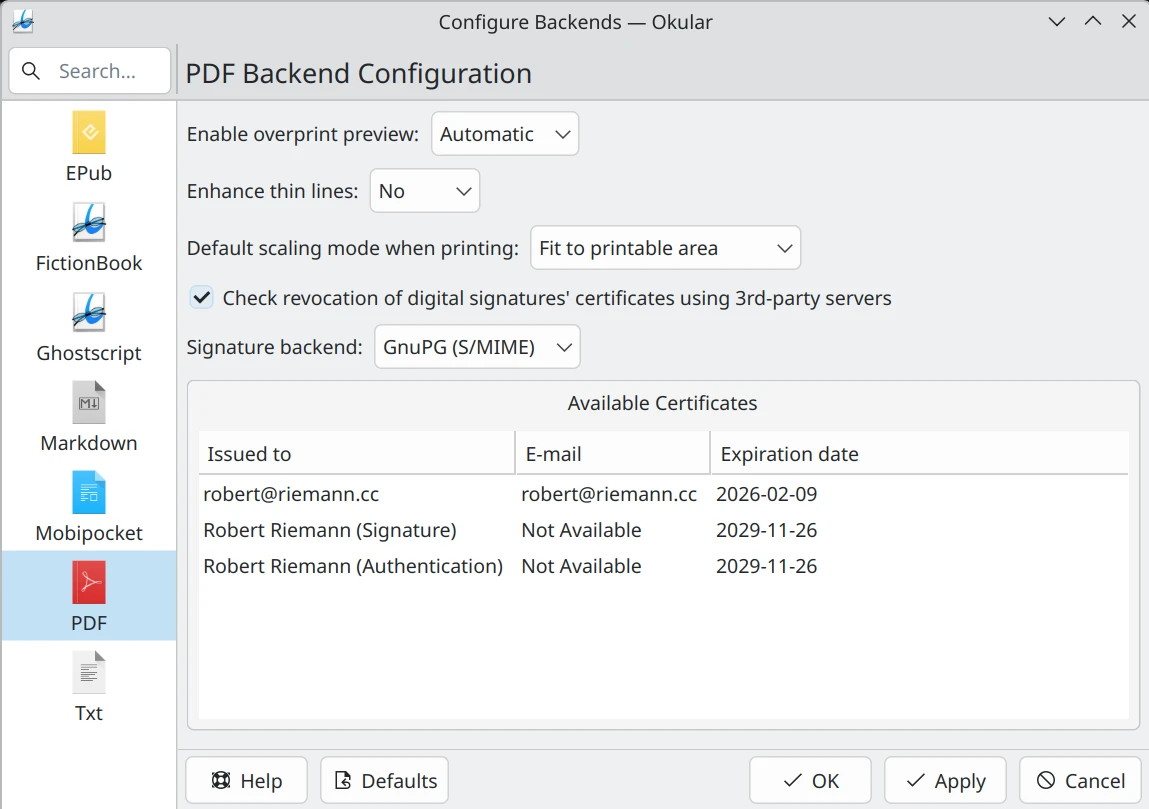
Task: Select the Mobipocket backend icon
Action: click(x=89, y=492)
